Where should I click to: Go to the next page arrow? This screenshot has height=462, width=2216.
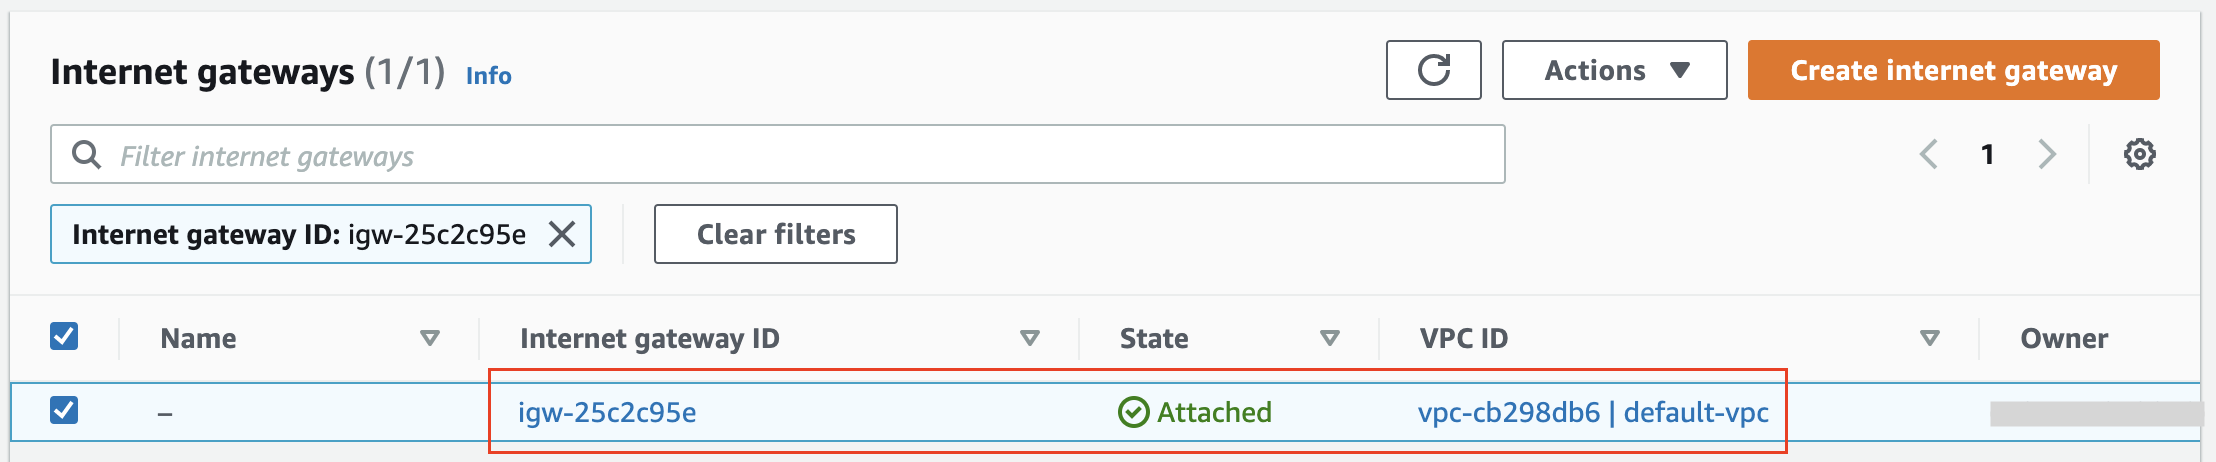click(2047, 154)
